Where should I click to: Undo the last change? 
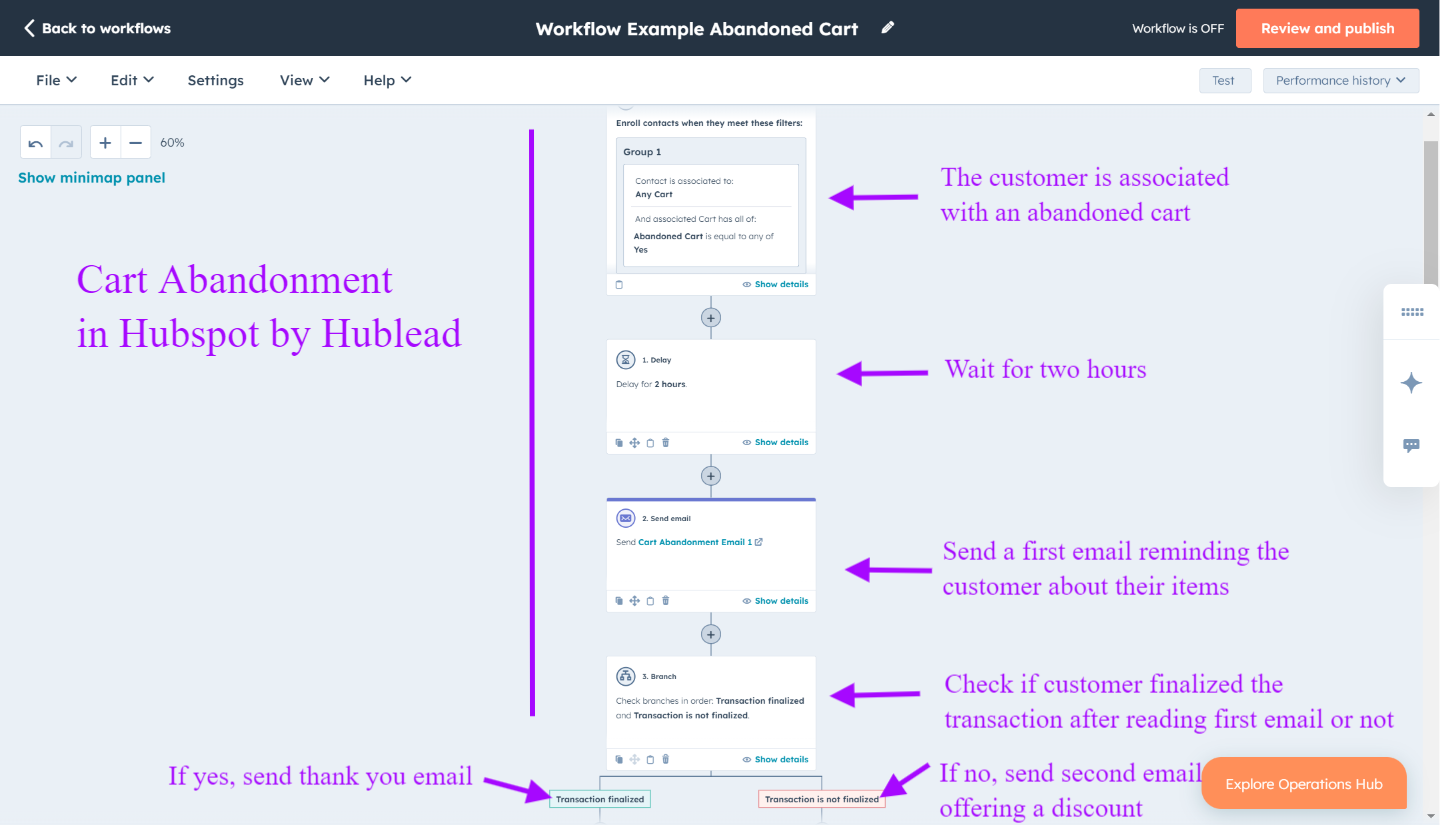click(35, 141)
